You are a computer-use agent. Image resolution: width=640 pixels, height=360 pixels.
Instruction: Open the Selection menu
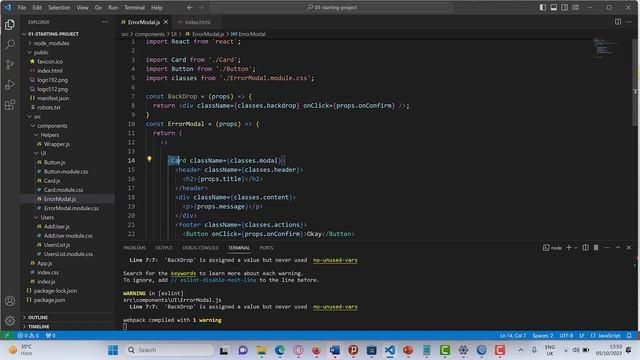[x=59, y=7]
